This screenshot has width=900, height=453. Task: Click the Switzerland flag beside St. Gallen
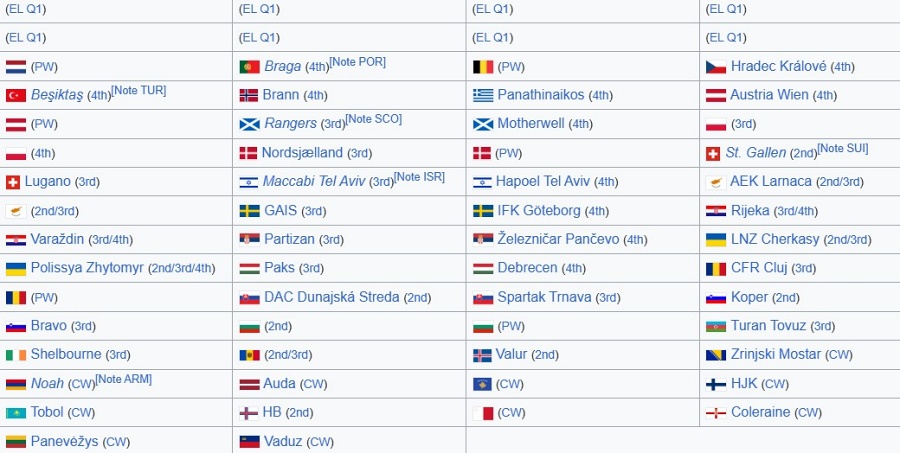712,154
